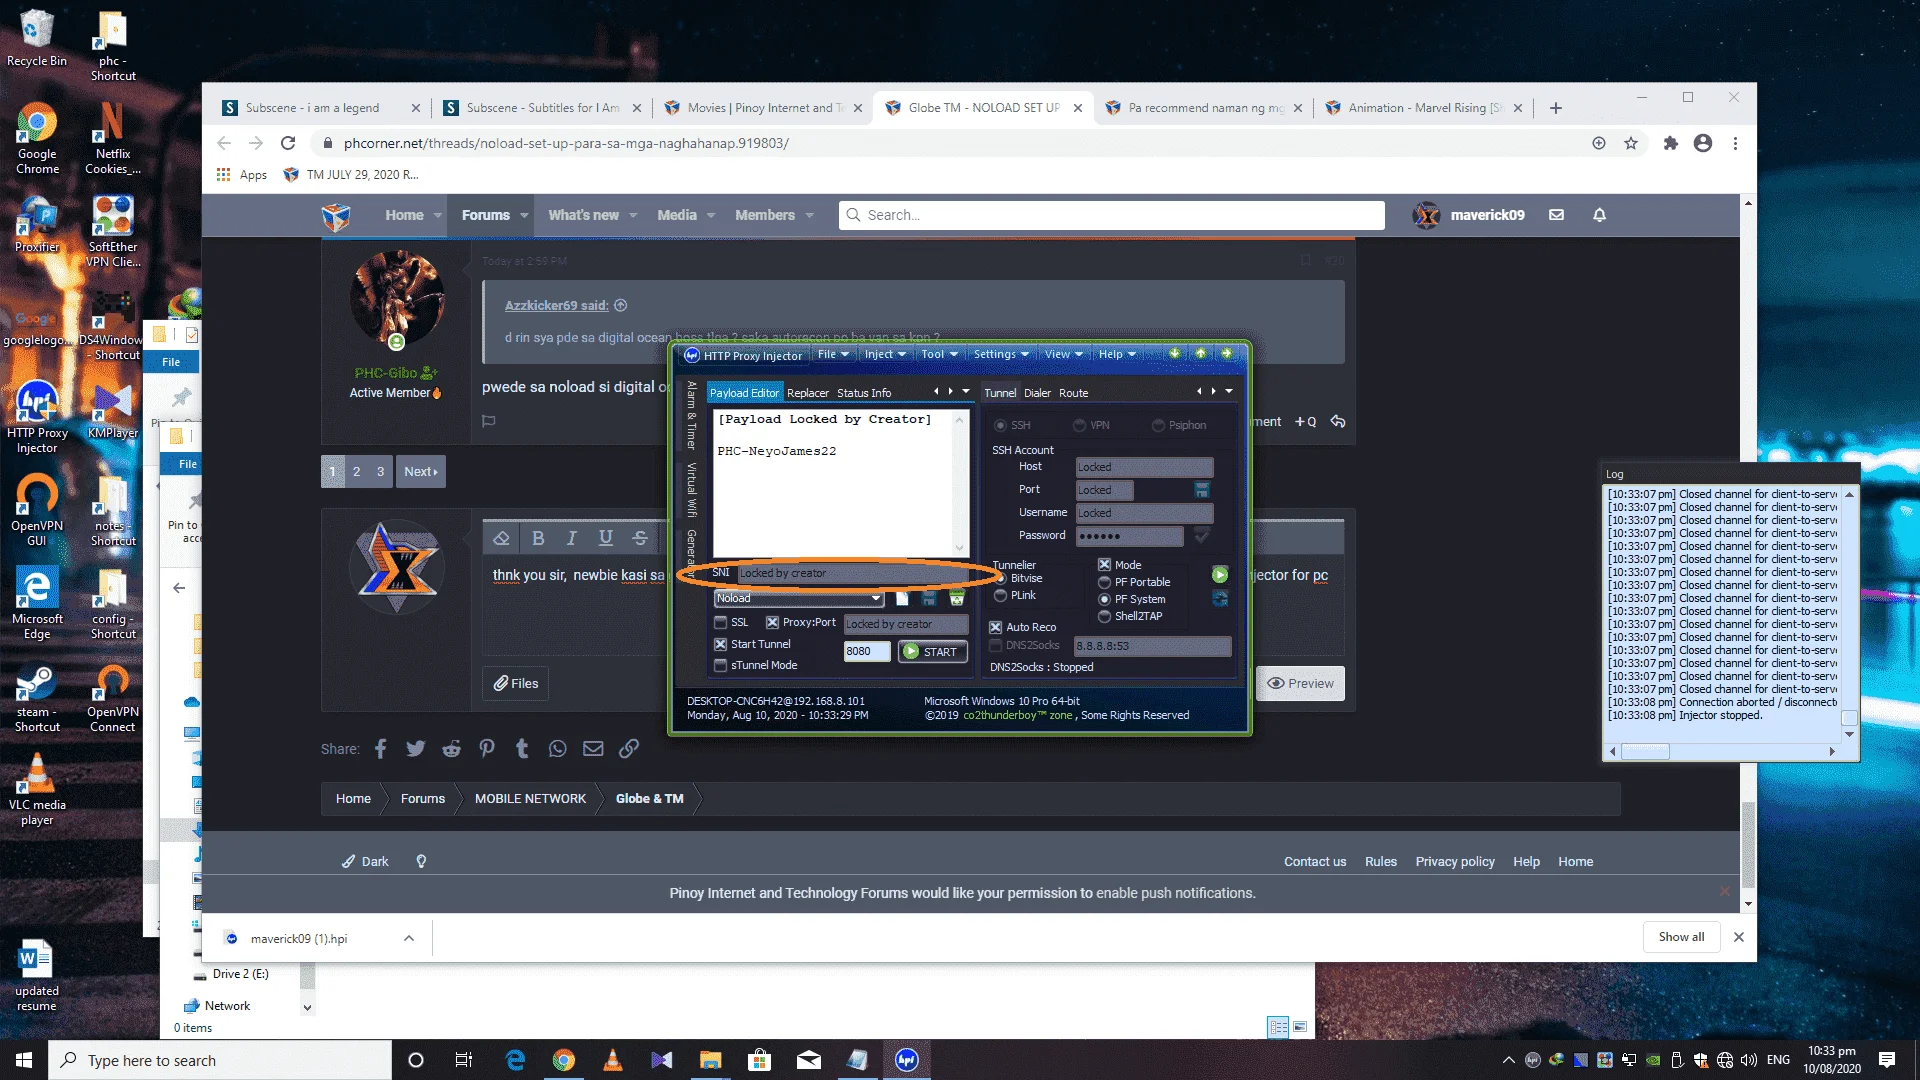Open File Explorer from the taskbar
Screen dimensions: 1920x1080
pyautogui.click(x=711, y=1060)
